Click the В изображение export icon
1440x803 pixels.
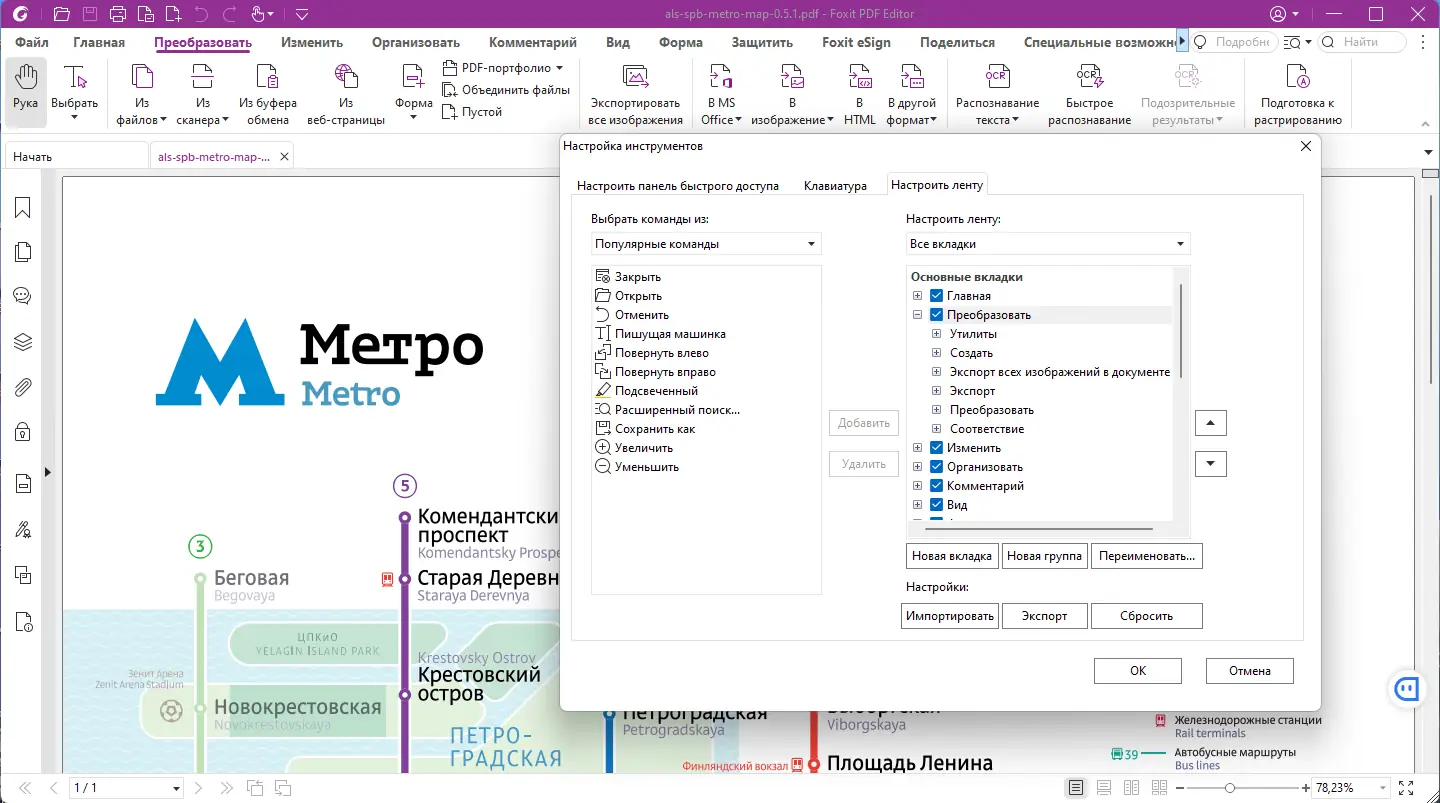click(x=793, y=78)
